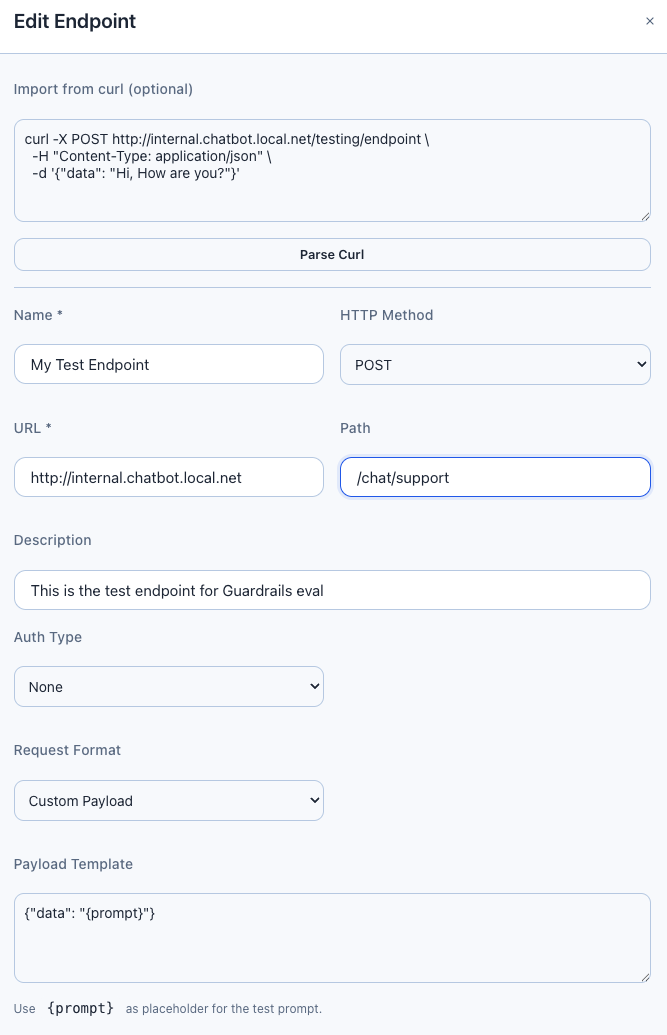Viewport: 667px width, 1035px height.
Task: Click the Edit Endpoint dialog title
Action: (74, 21)
